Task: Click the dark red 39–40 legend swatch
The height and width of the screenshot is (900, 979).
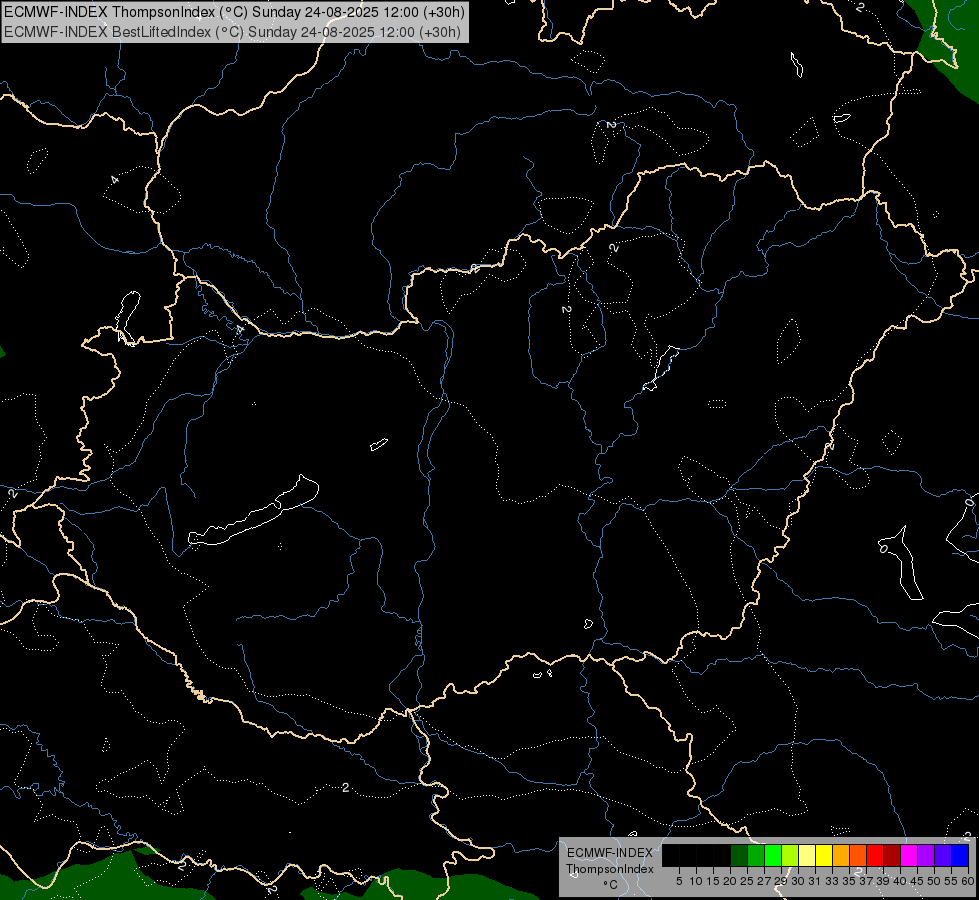Action: pyautogui.click(x=892, y=855)
